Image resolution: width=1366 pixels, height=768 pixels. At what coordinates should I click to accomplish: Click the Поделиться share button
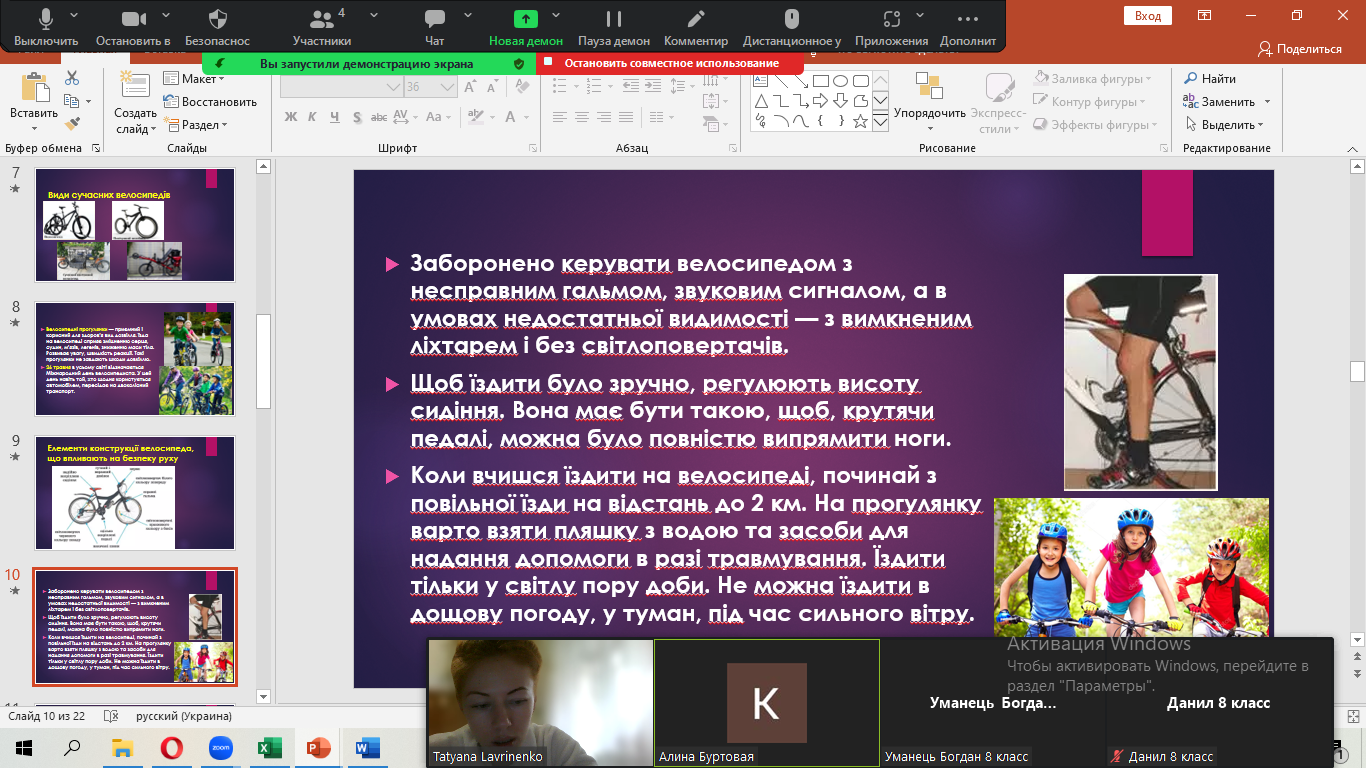[1300, 48]
